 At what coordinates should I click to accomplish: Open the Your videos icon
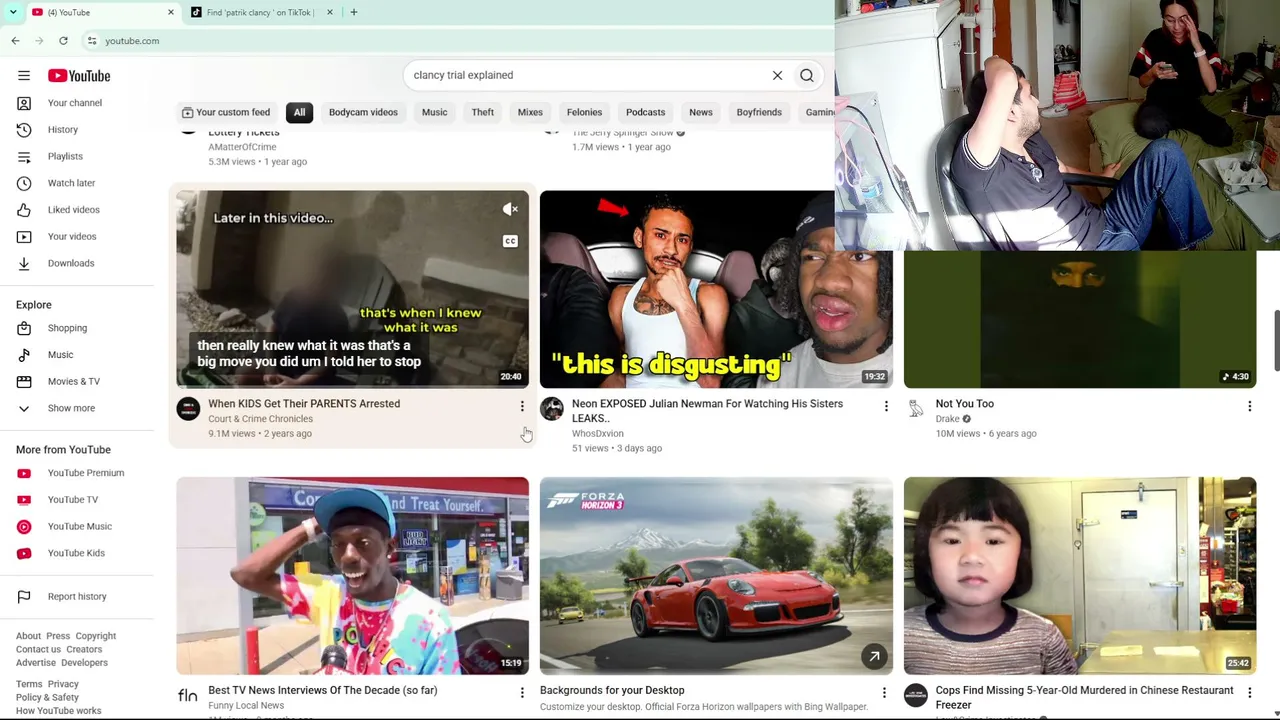(x=24, y=237)
